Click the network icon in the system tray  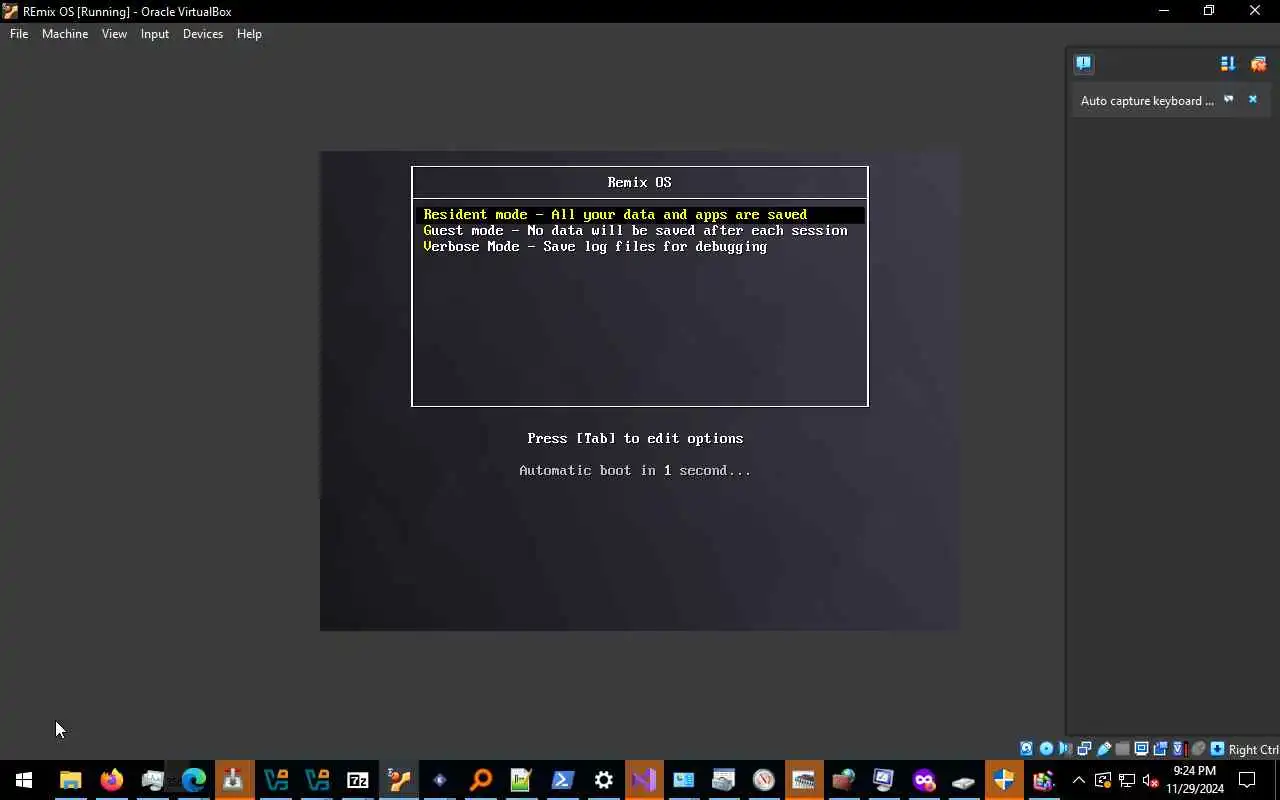point(1127,780)
